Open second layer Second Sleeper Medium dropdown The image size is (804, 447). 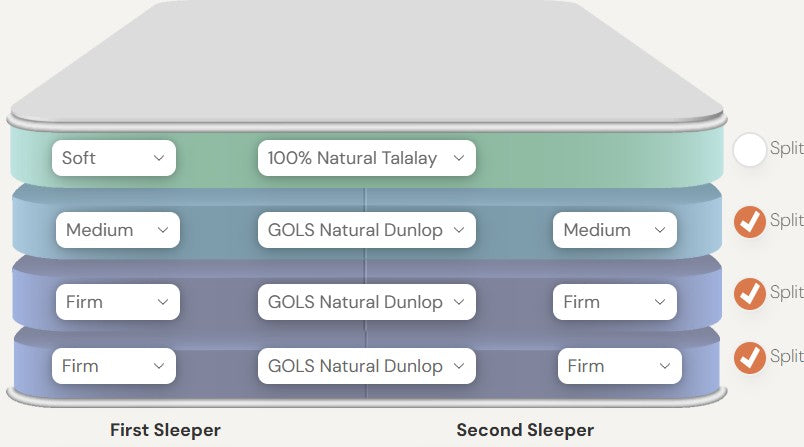[614, 230]
